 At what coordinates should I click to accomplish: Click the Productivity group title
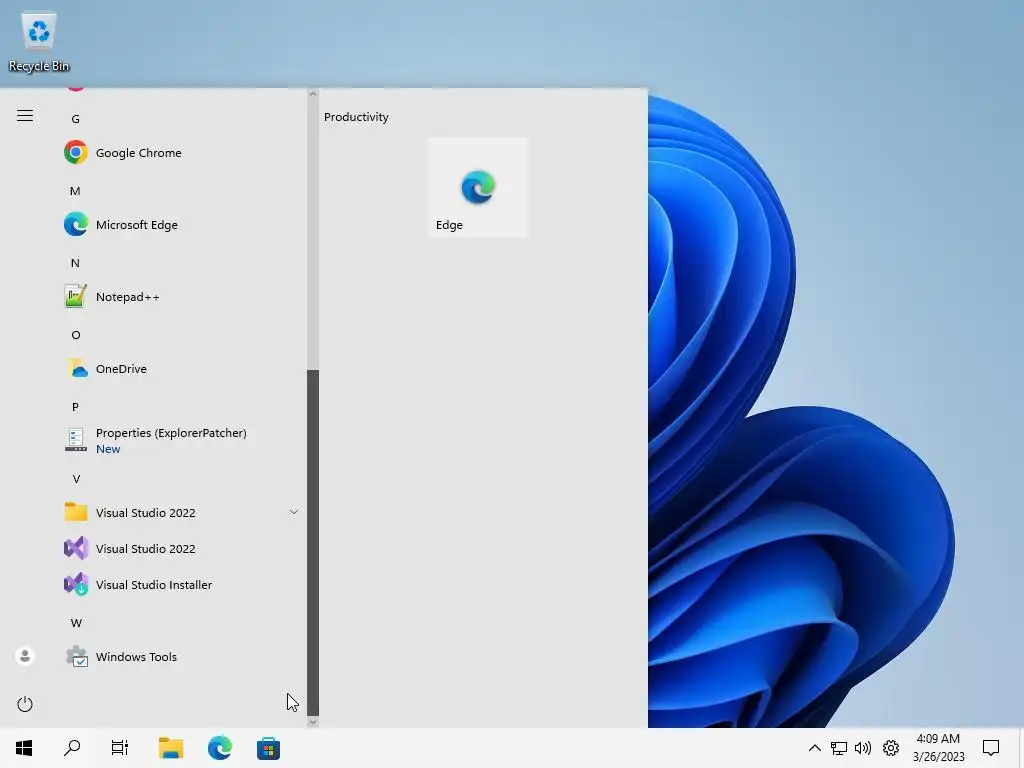(356, 117)
